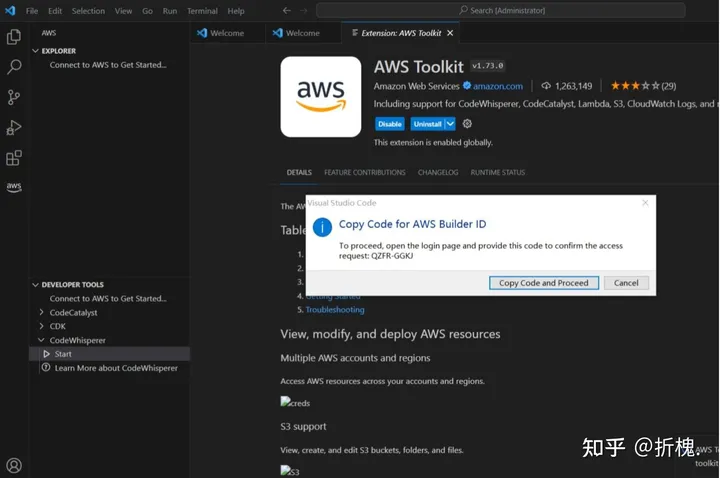The image size is (720, 478).
Task: Collapse the Developer Tools section
Action: coord(33,284)
